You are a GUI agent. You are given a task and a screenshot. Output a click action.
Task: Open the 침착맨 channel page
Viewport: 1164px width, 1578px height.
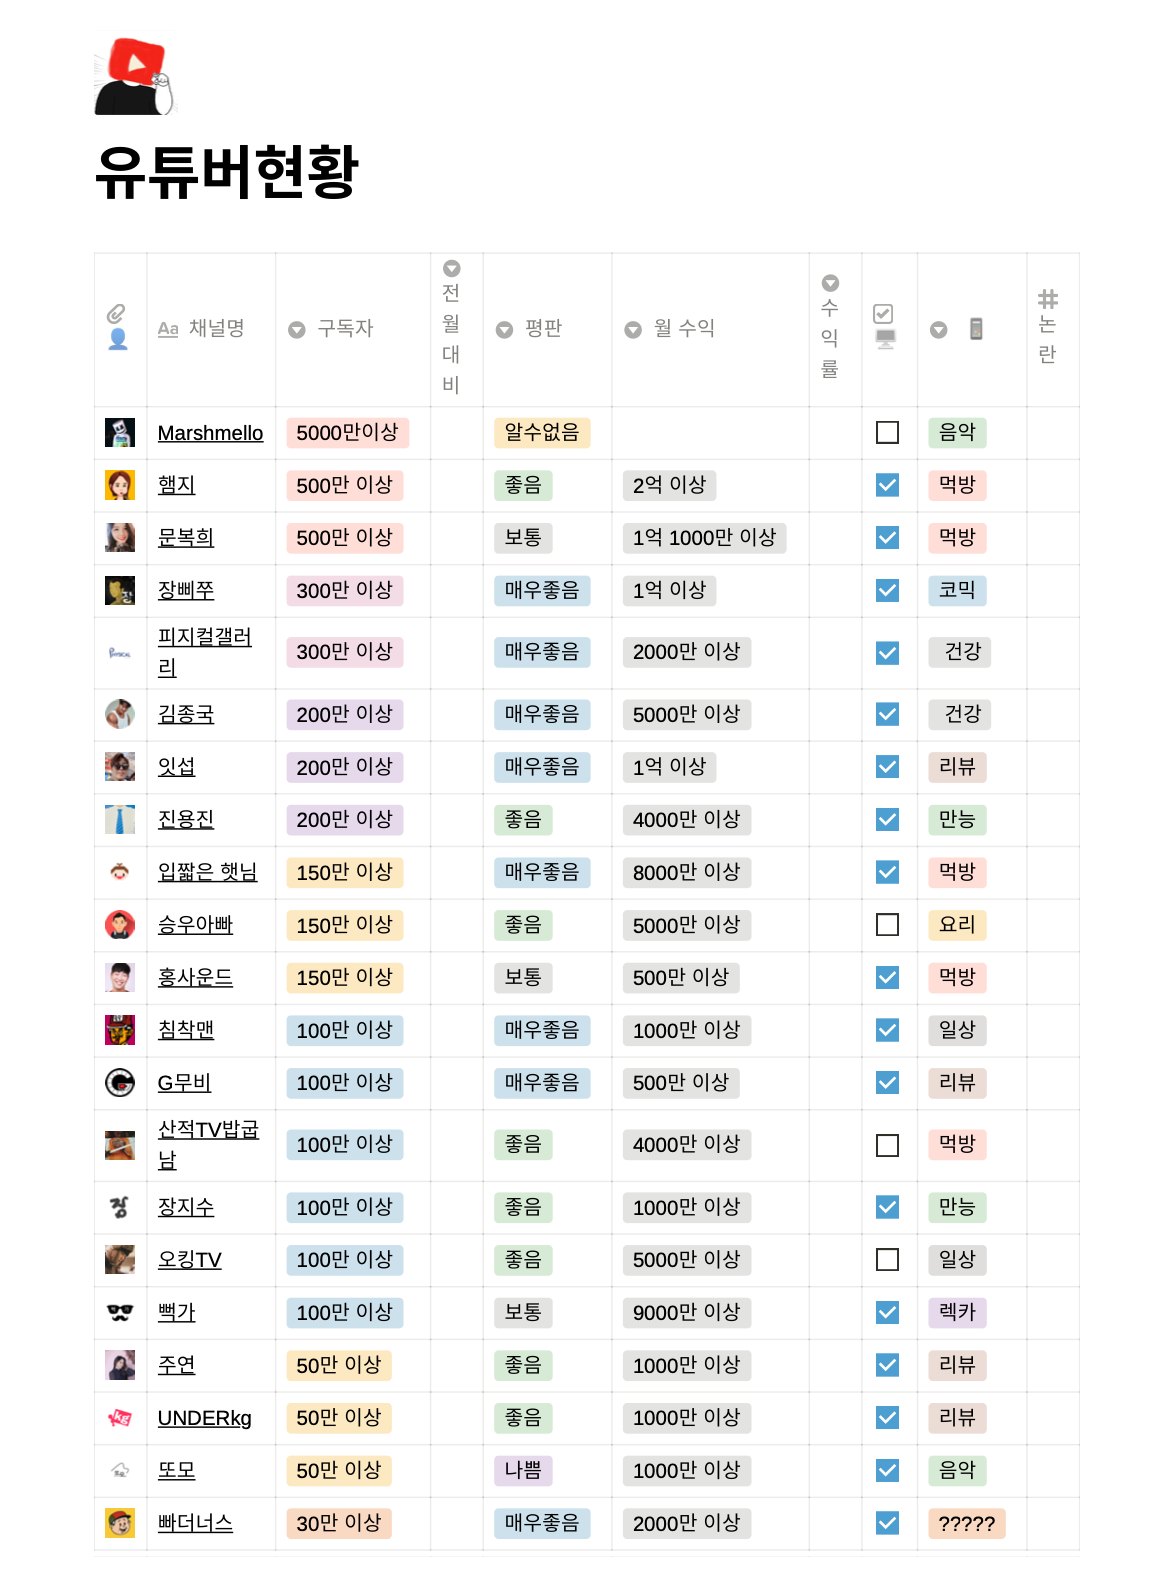[x=186, y=1030]
